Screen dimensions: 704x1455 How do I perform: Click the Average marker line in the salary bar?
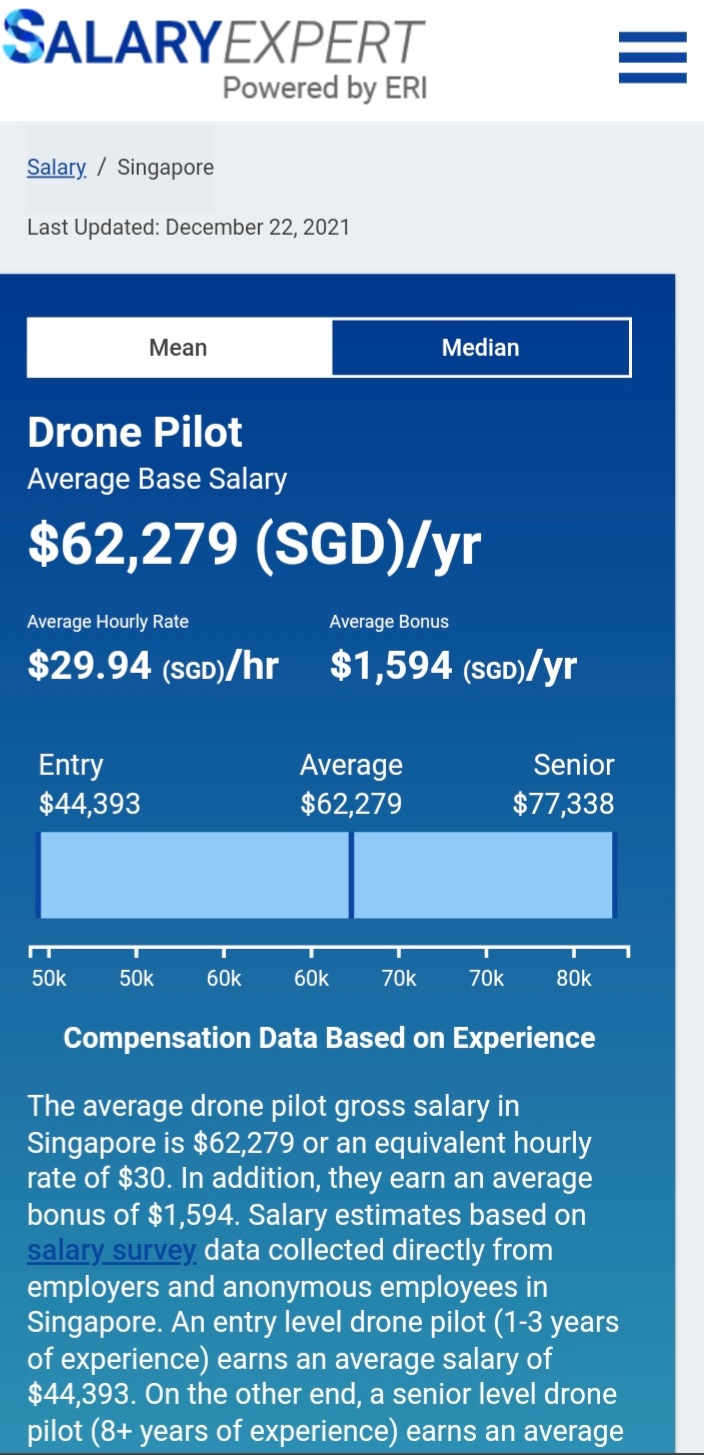click(x=351, y=875)
